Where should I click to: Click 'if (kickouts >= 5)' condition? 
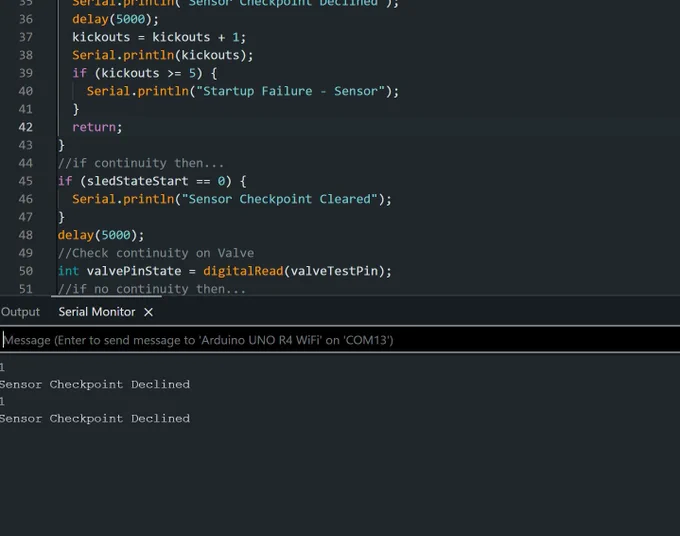(x=137, y=73)
